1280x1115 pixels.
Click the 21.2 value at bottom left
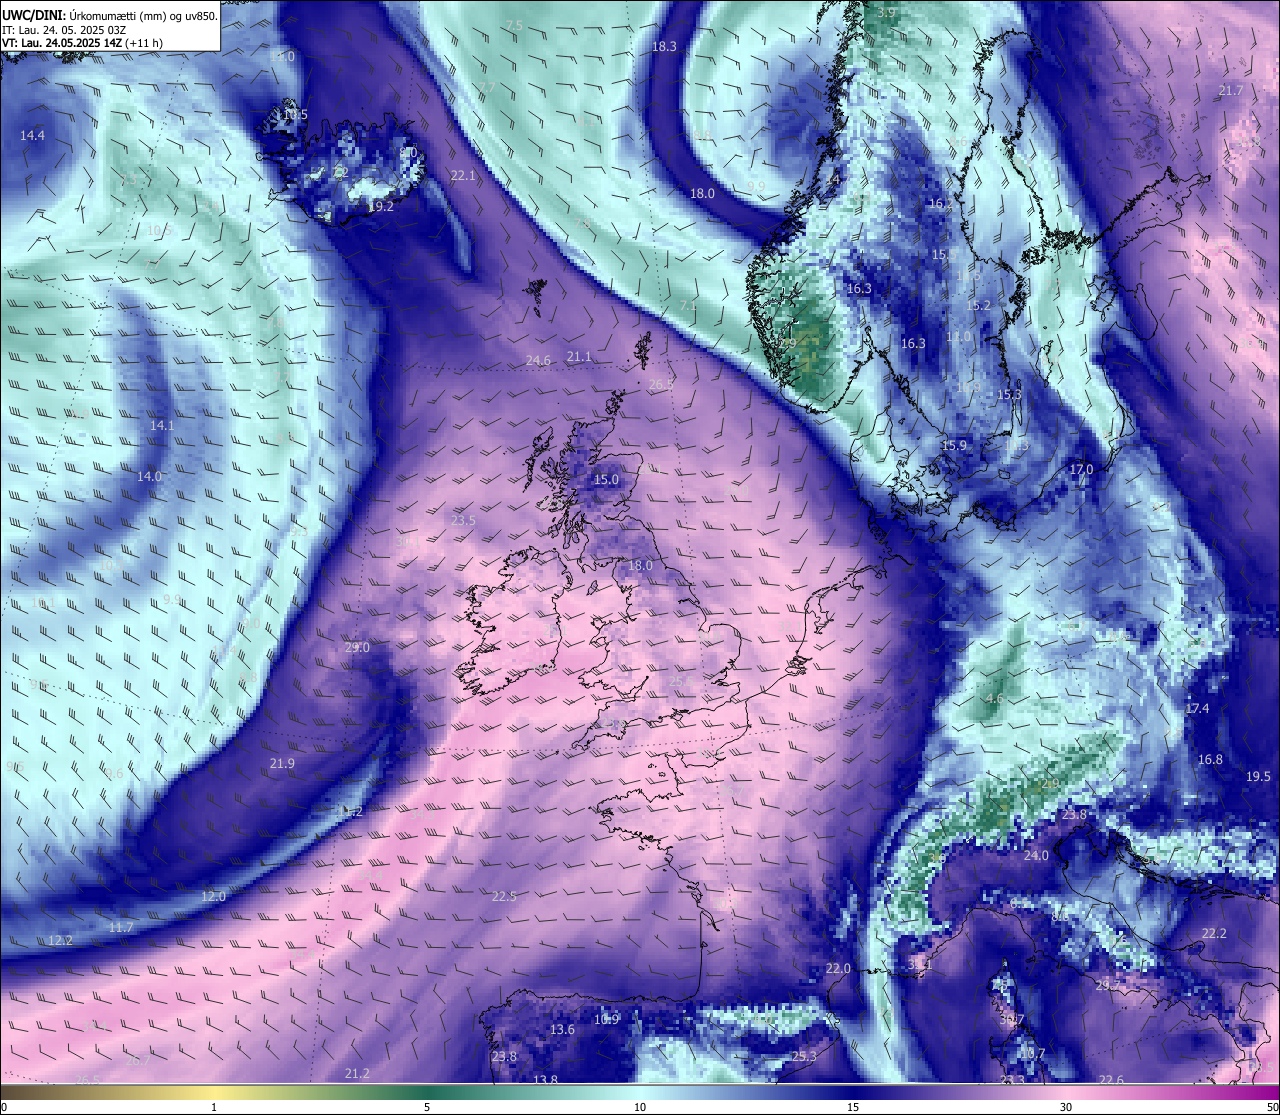pos(357,1073)
